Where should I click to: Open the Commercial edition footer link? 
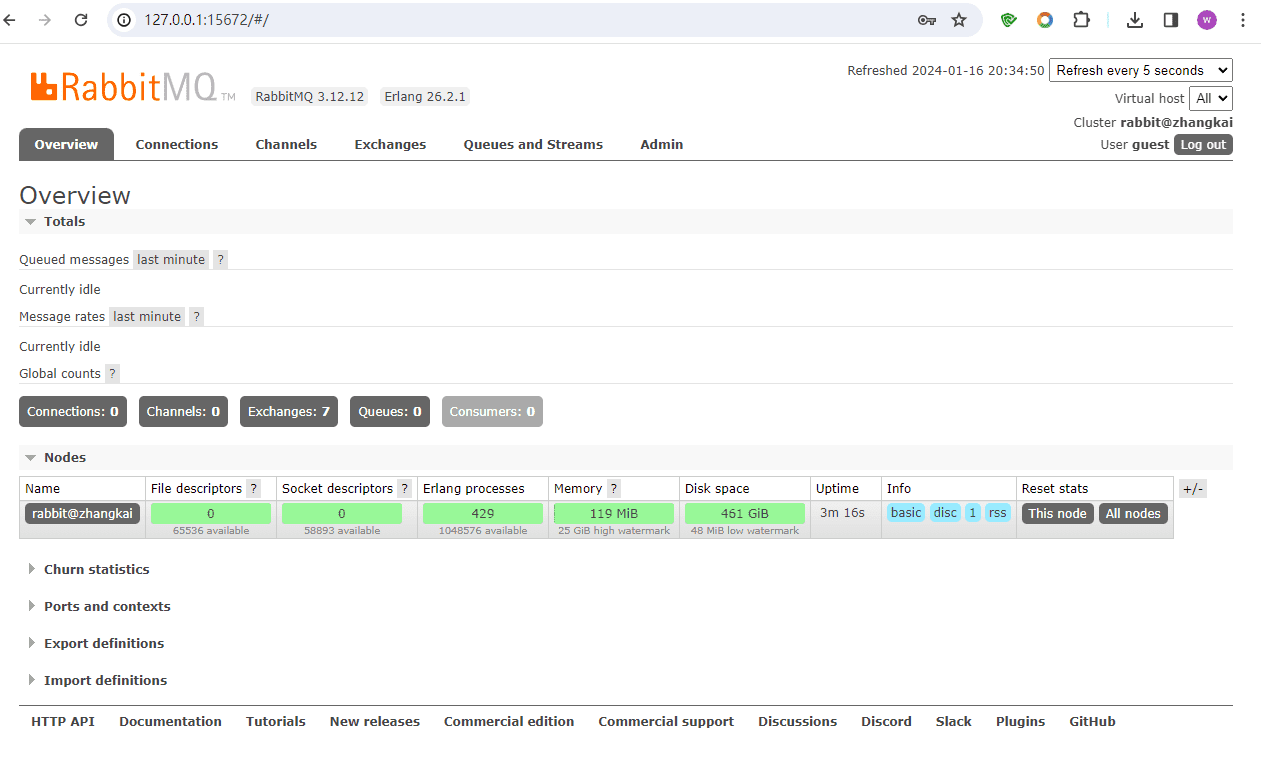pos(509,721)
